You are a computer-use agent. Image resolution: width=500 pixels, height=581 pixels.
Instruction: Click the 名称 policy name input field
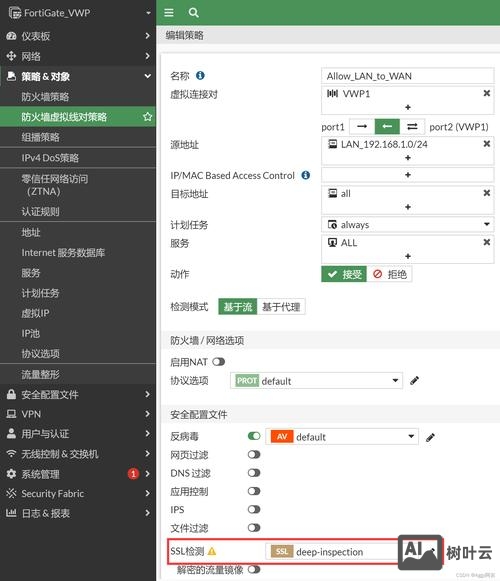pos(408,76)
